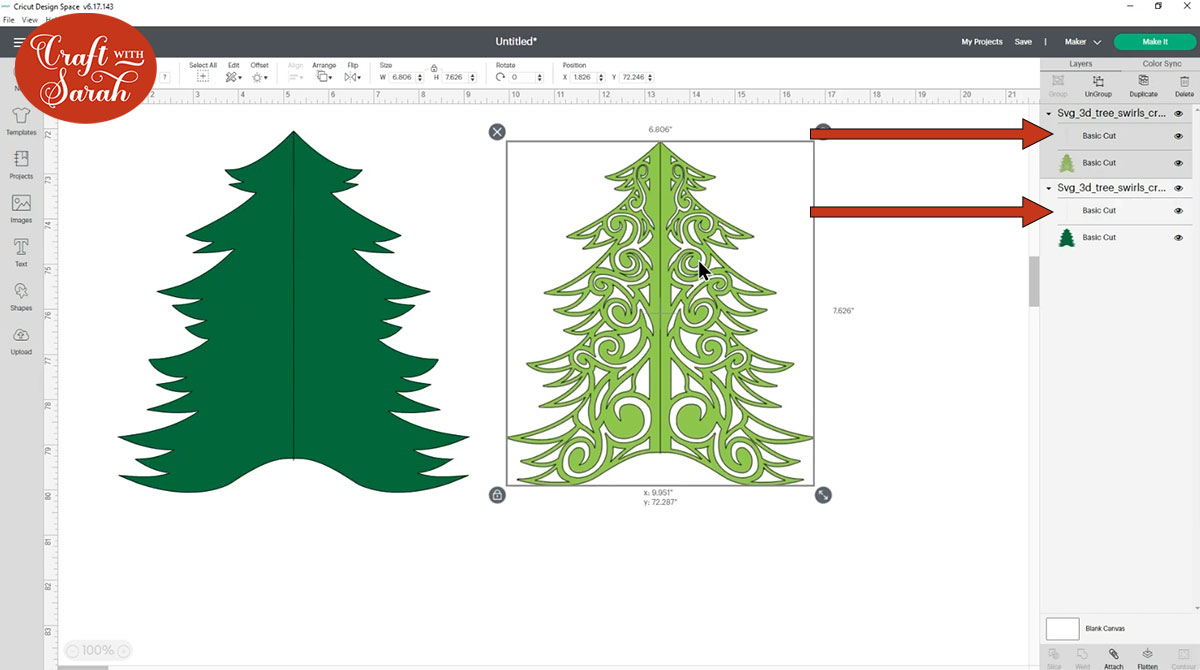The width and height of the screenshot is (1200, 670).
Task: Toggle the size aspect ratio lock
Action: (434, 67)
